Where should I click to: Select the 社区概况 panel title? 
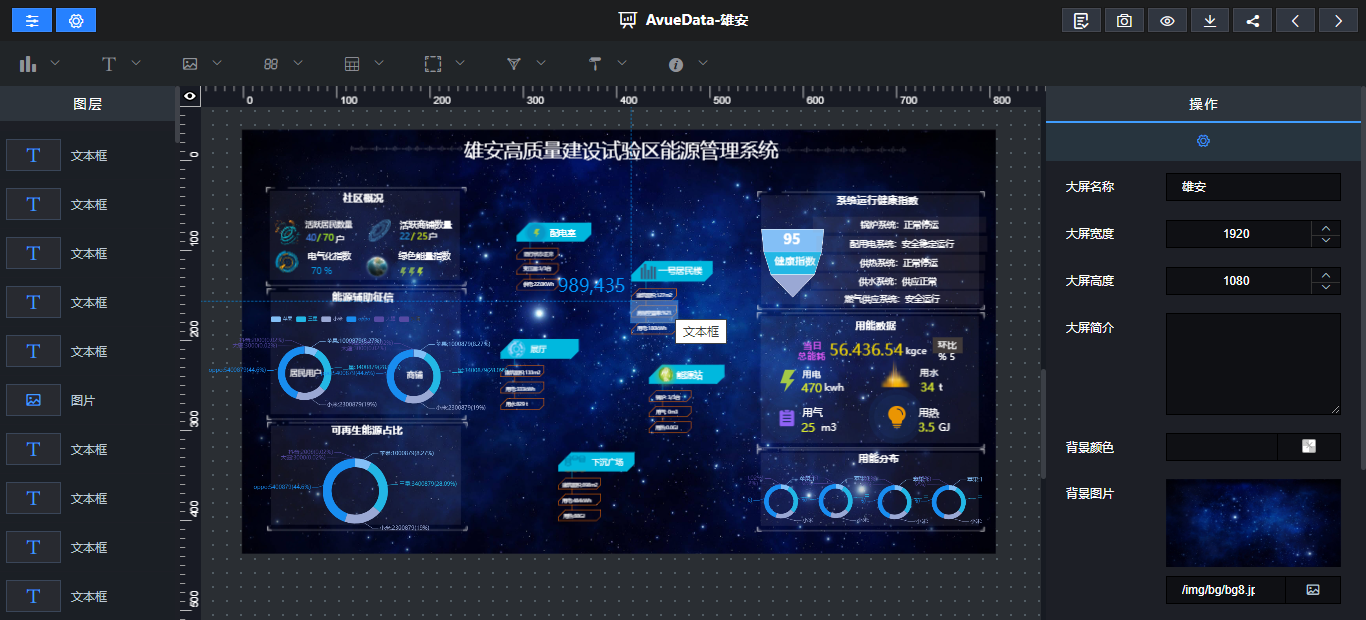click(x=362, y=198)
